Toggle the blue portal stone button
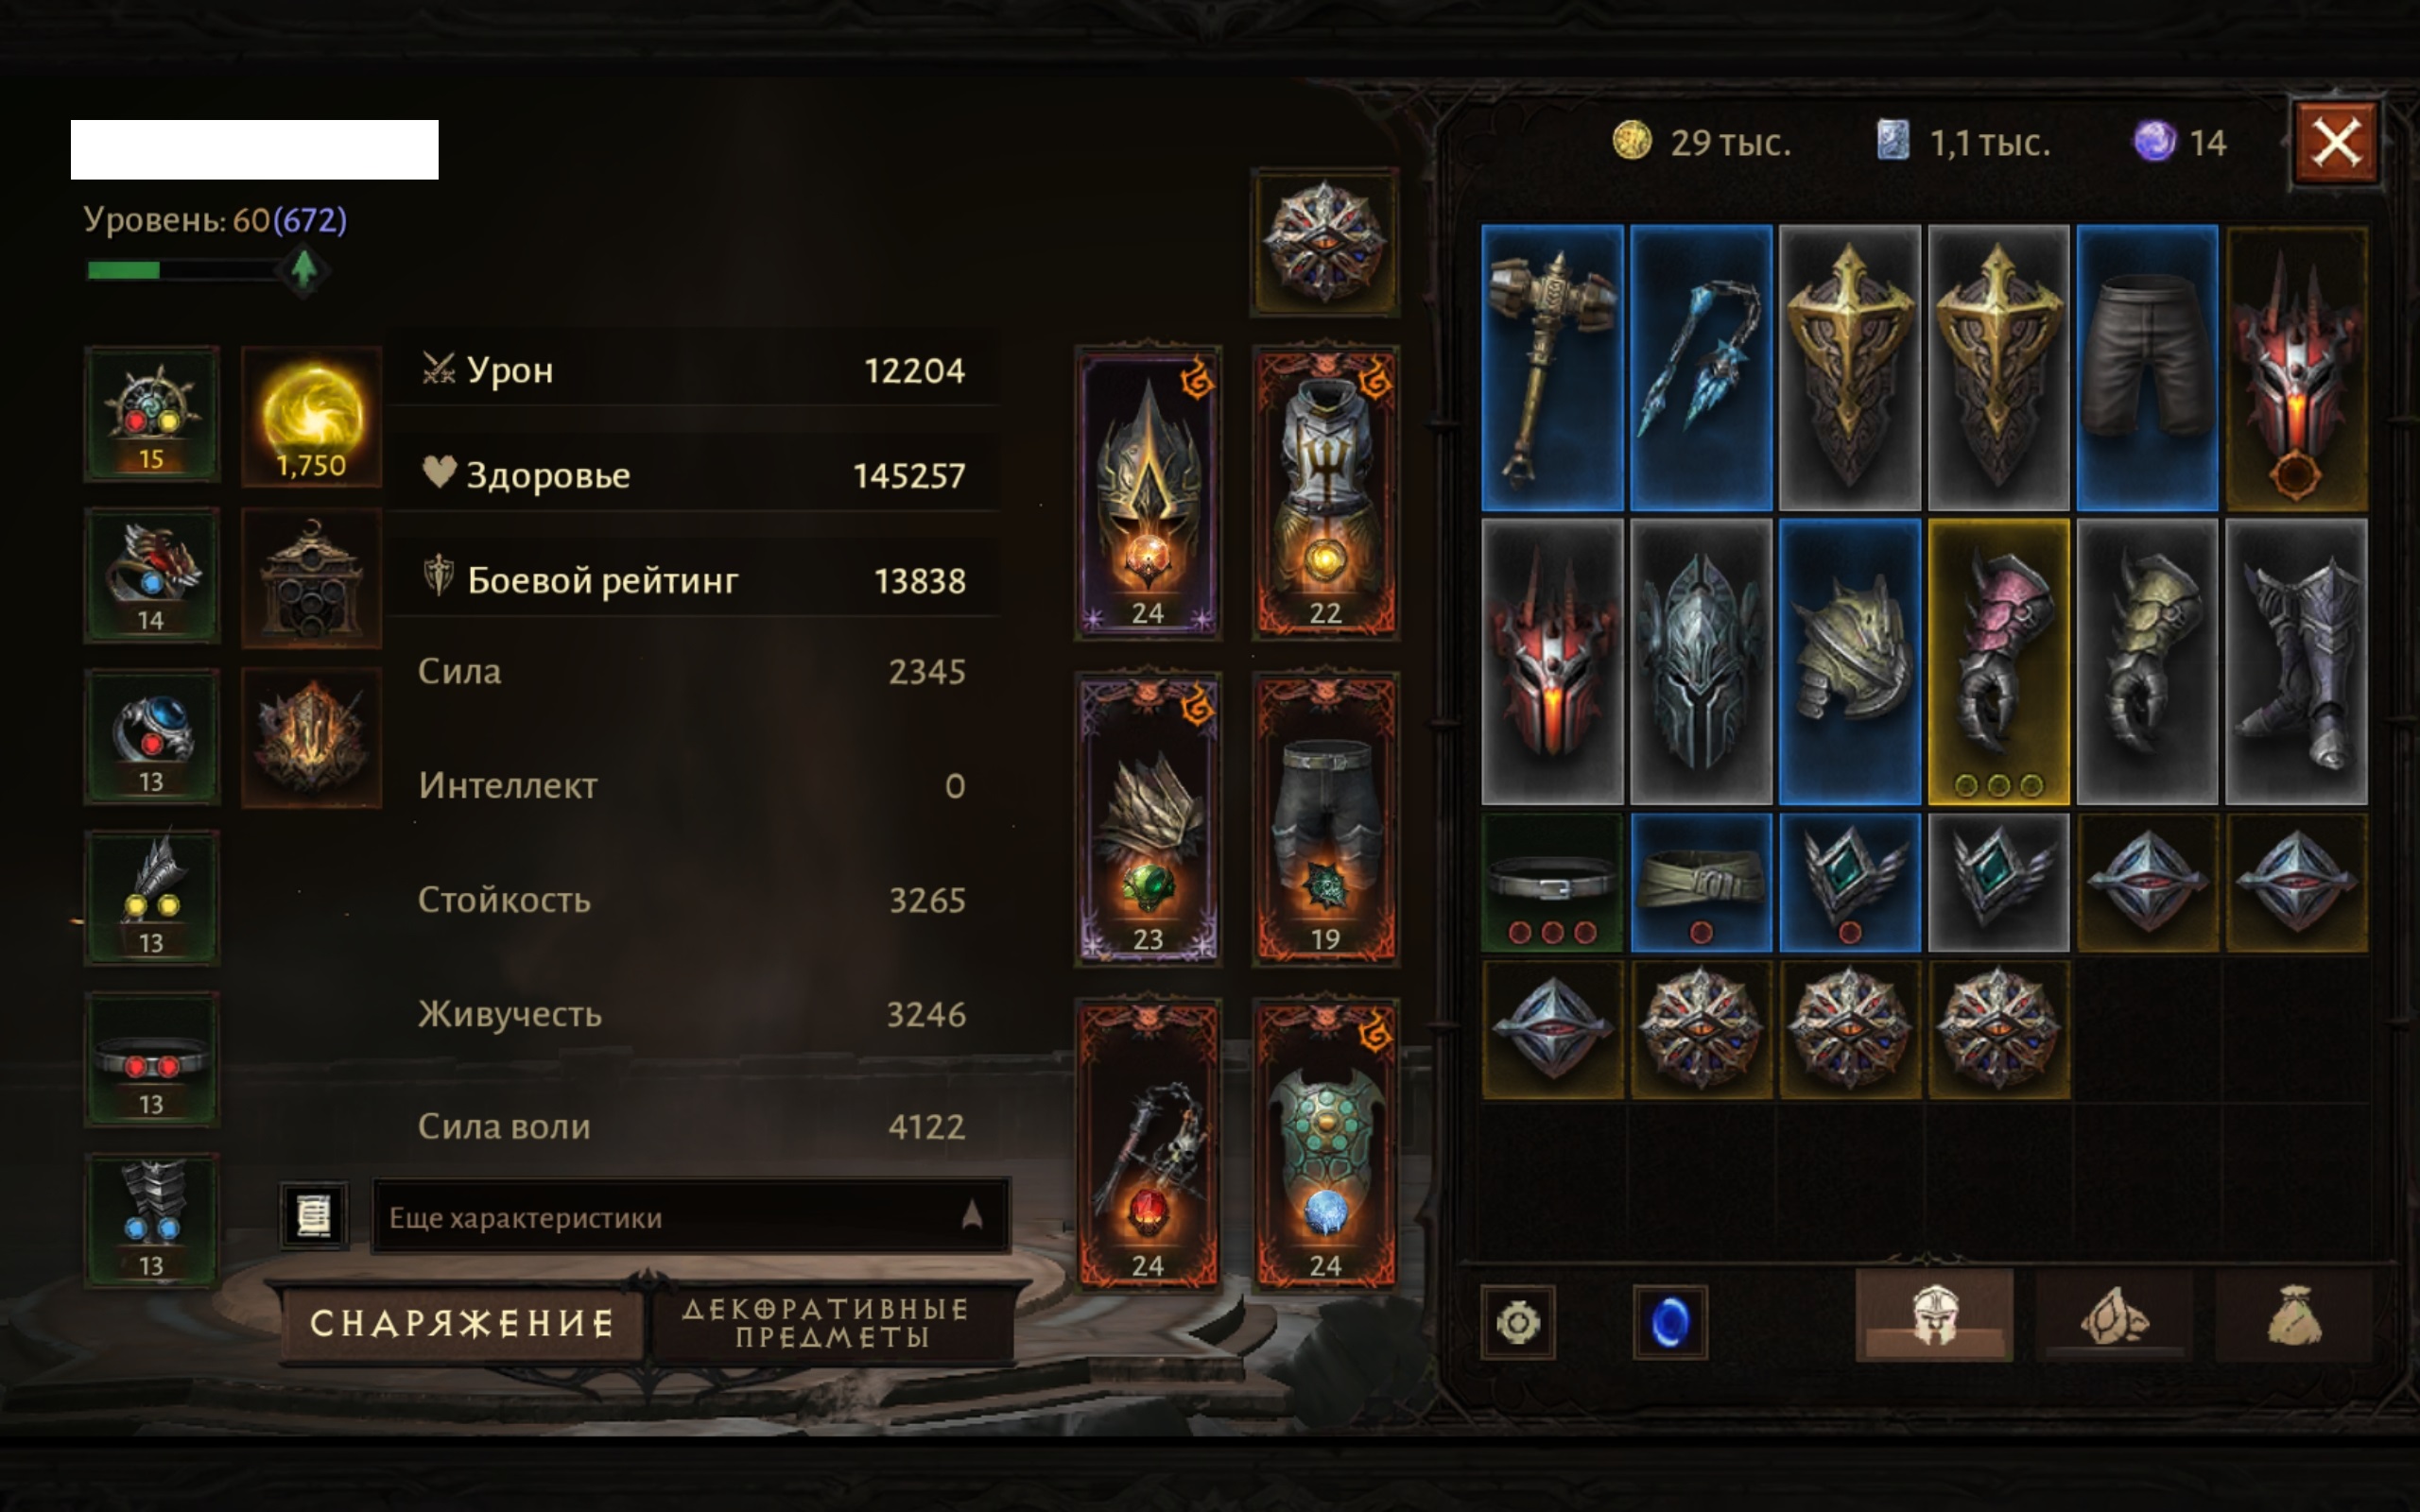Image resolution: width=2420 pixels, height=1512 pixels. (1669, 1322)
